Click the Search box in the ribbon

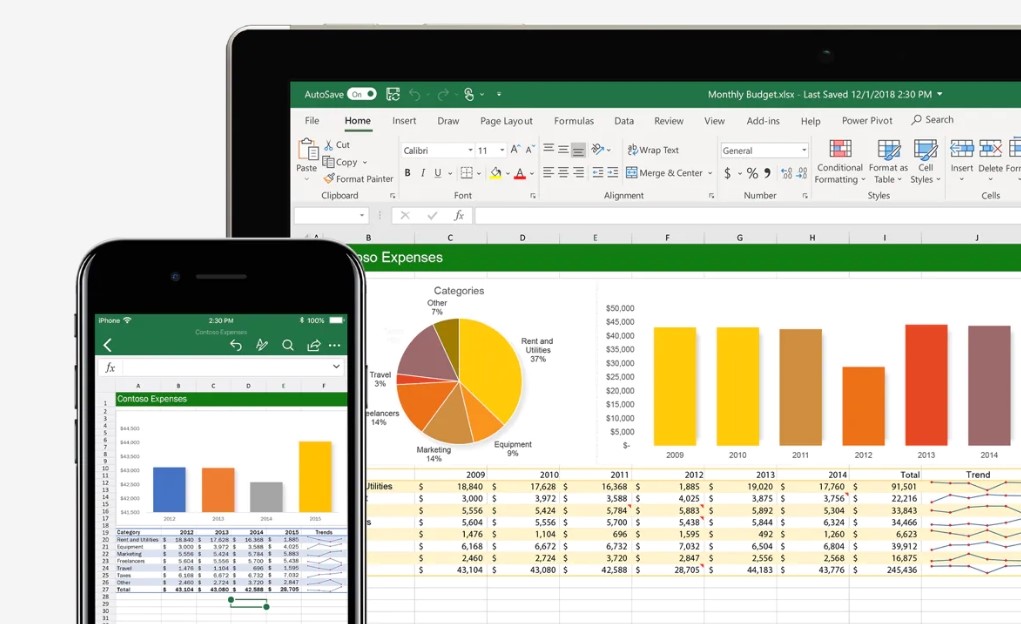(932, 120)
